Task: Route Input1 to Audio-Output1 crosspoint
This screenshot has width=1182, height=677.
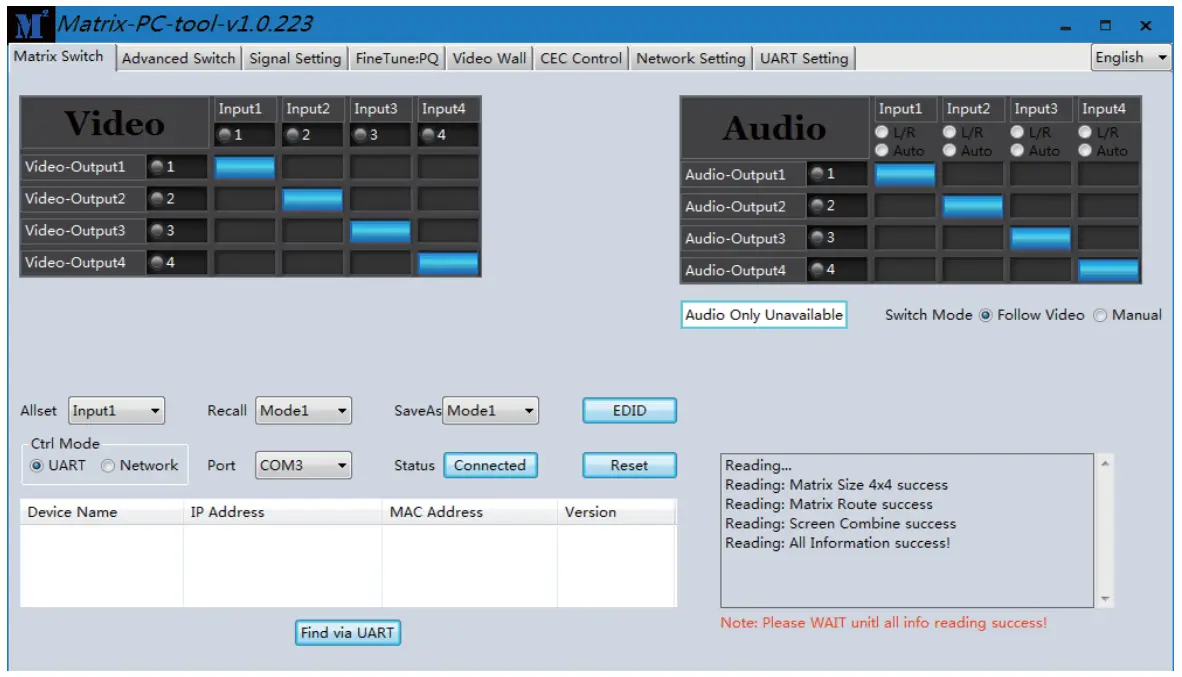Action: (904, 174)
